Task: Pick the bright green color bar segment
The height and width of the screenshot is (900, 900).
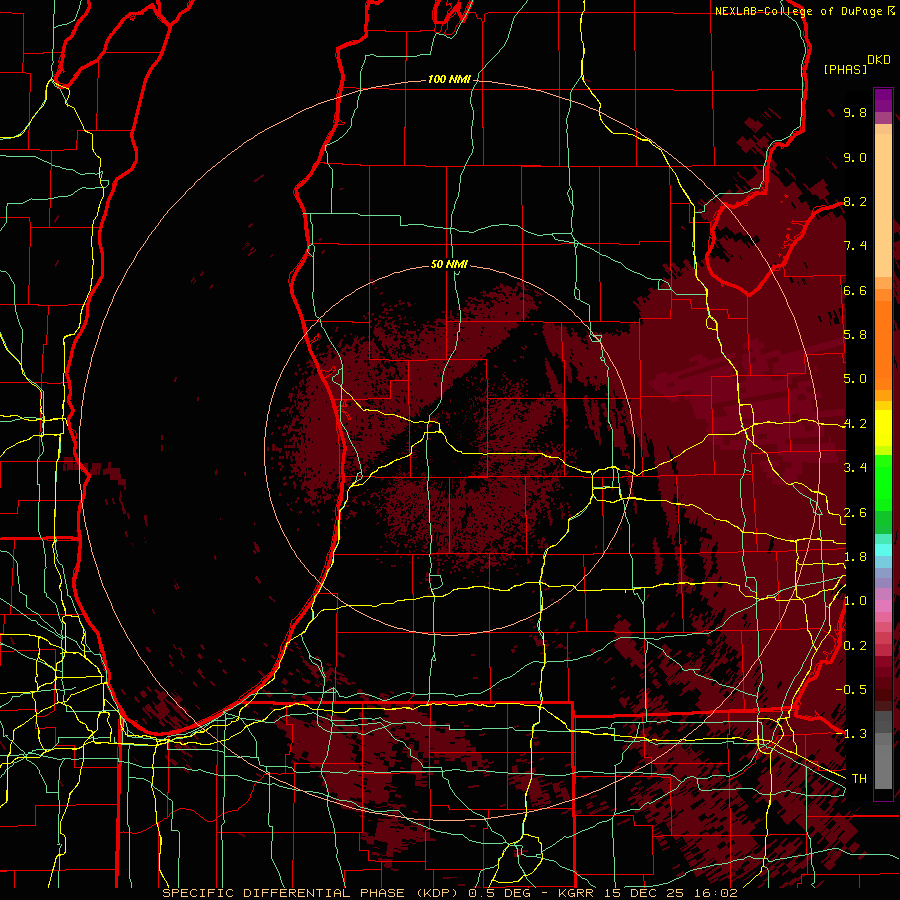Action: 883,483
